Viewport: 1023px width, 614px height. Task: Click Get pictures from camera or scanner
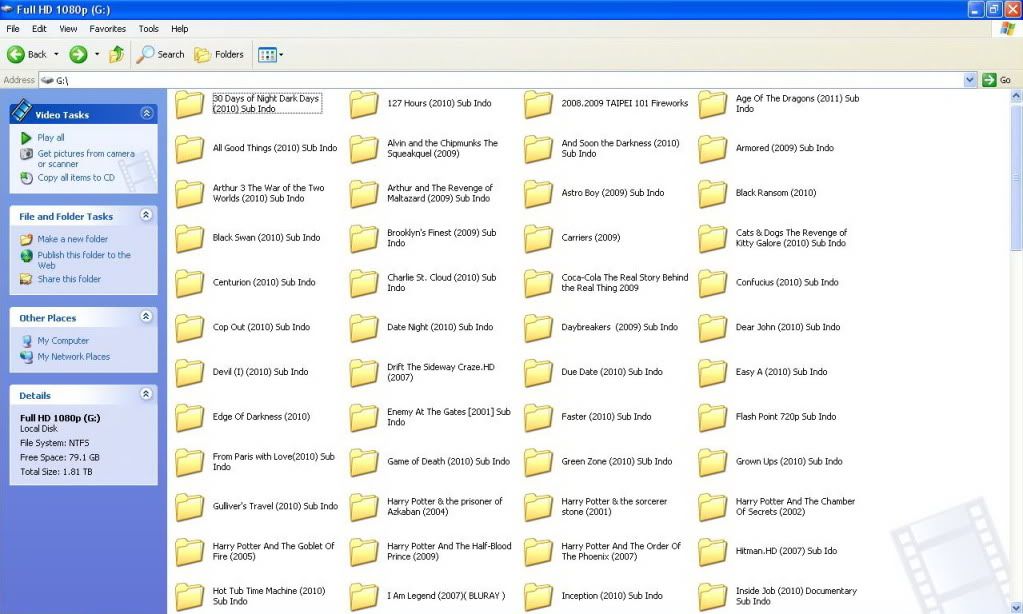tap(86, 159)
